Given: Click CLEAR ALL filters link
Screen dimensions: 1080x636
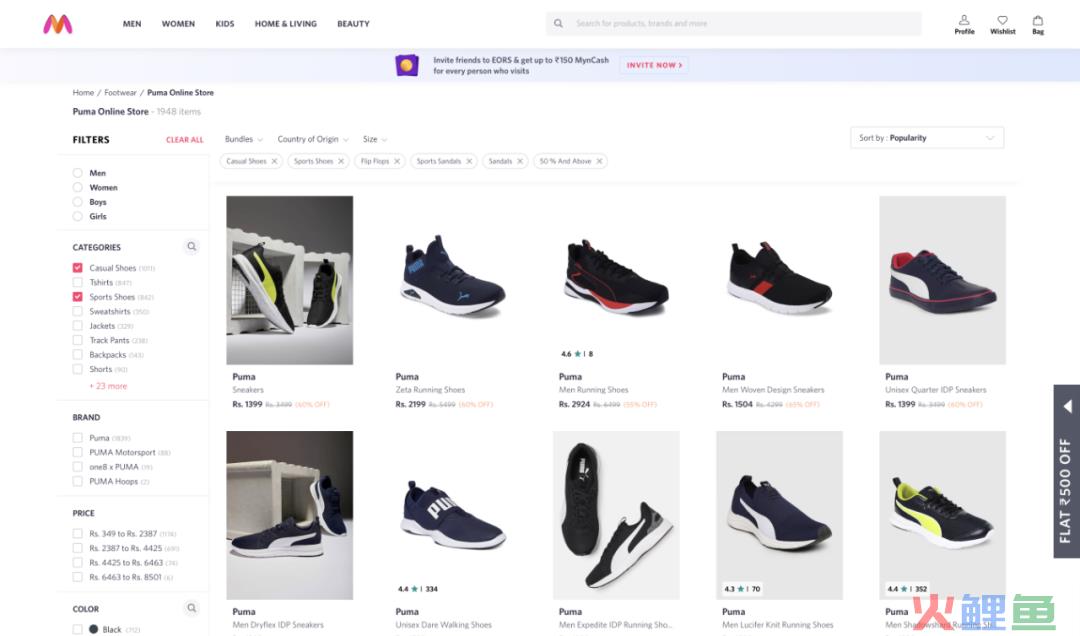Looking at the screenshot, I should (x=185, y=140).
